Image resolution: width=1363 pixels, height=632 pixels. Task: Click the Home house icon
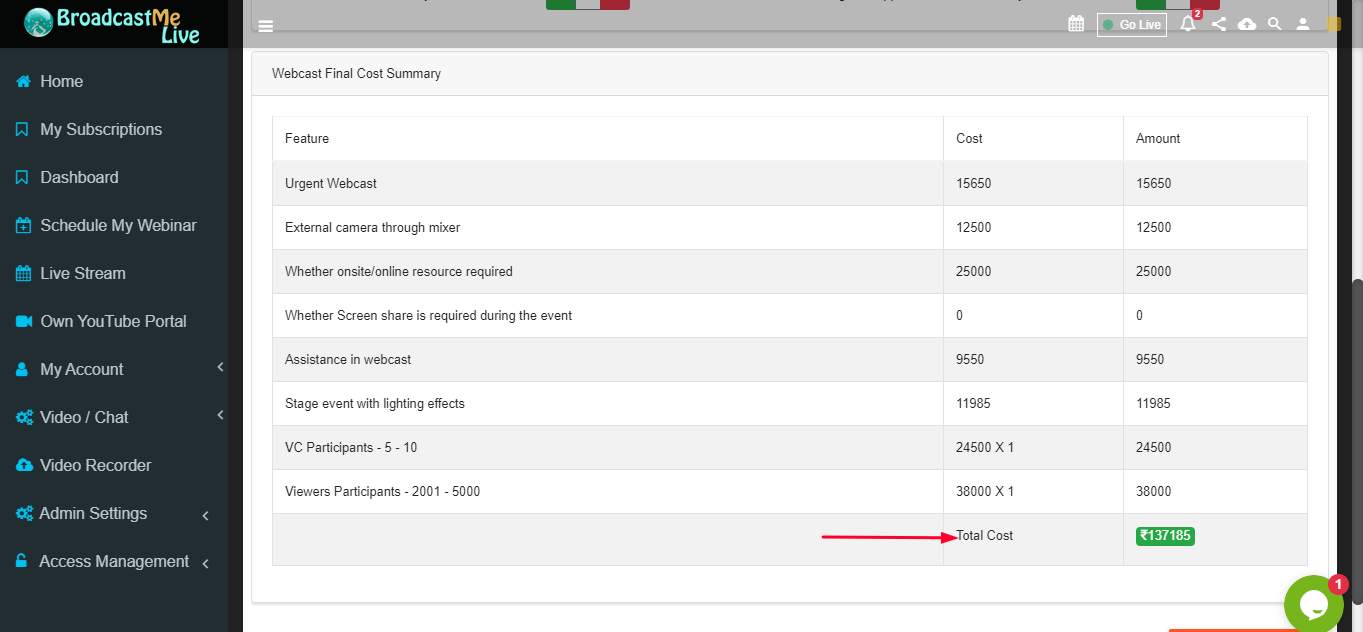pyautogui.click(x=23, y=82)
